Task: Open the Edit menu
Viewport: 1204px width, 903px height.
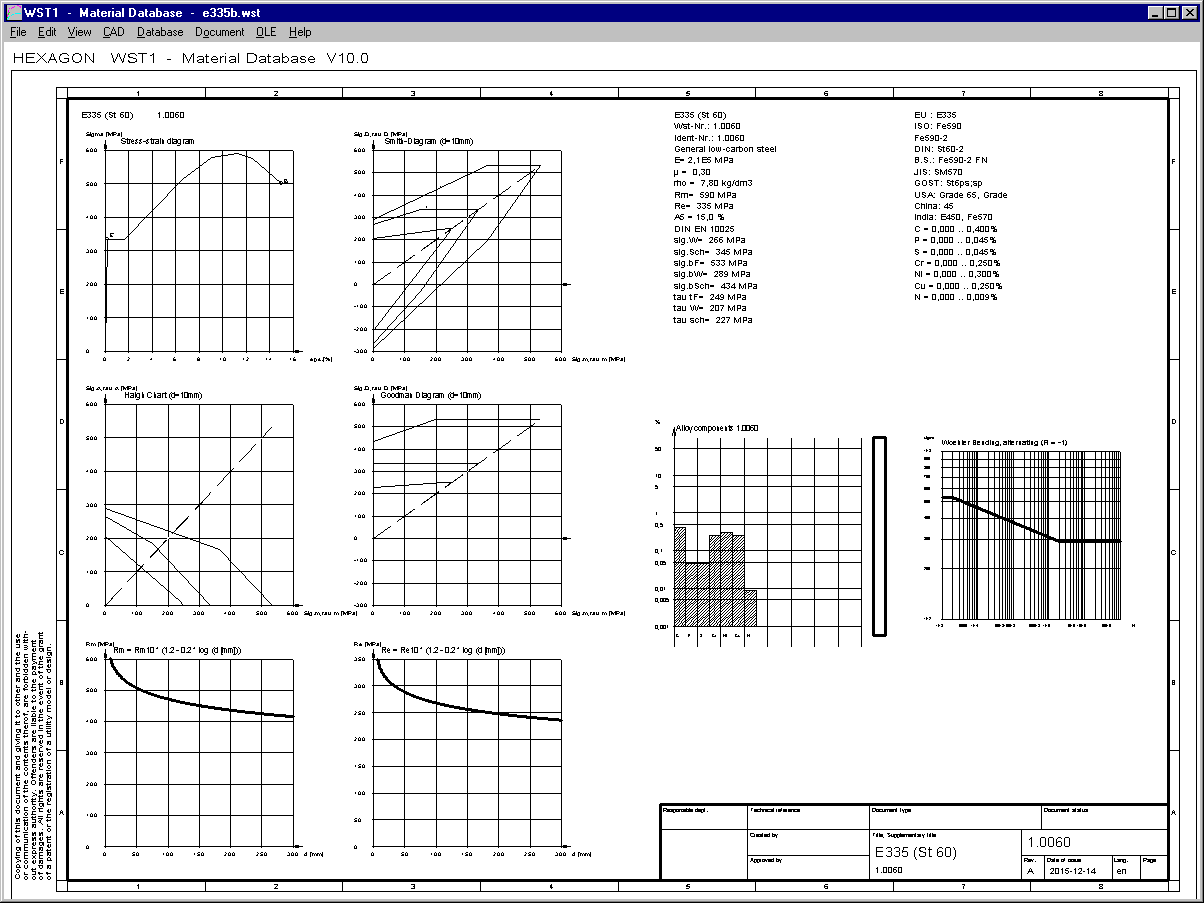Action: point(47,32)
